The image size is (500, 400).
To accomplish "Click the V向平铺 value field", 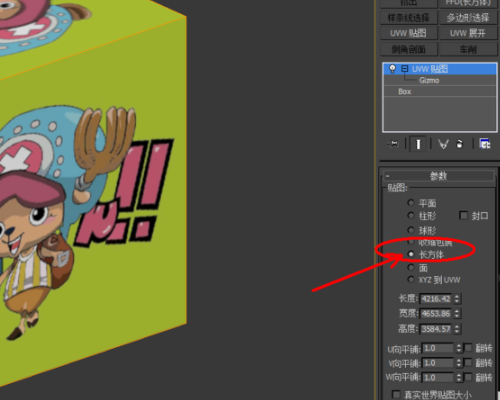I will pos(438,363).
